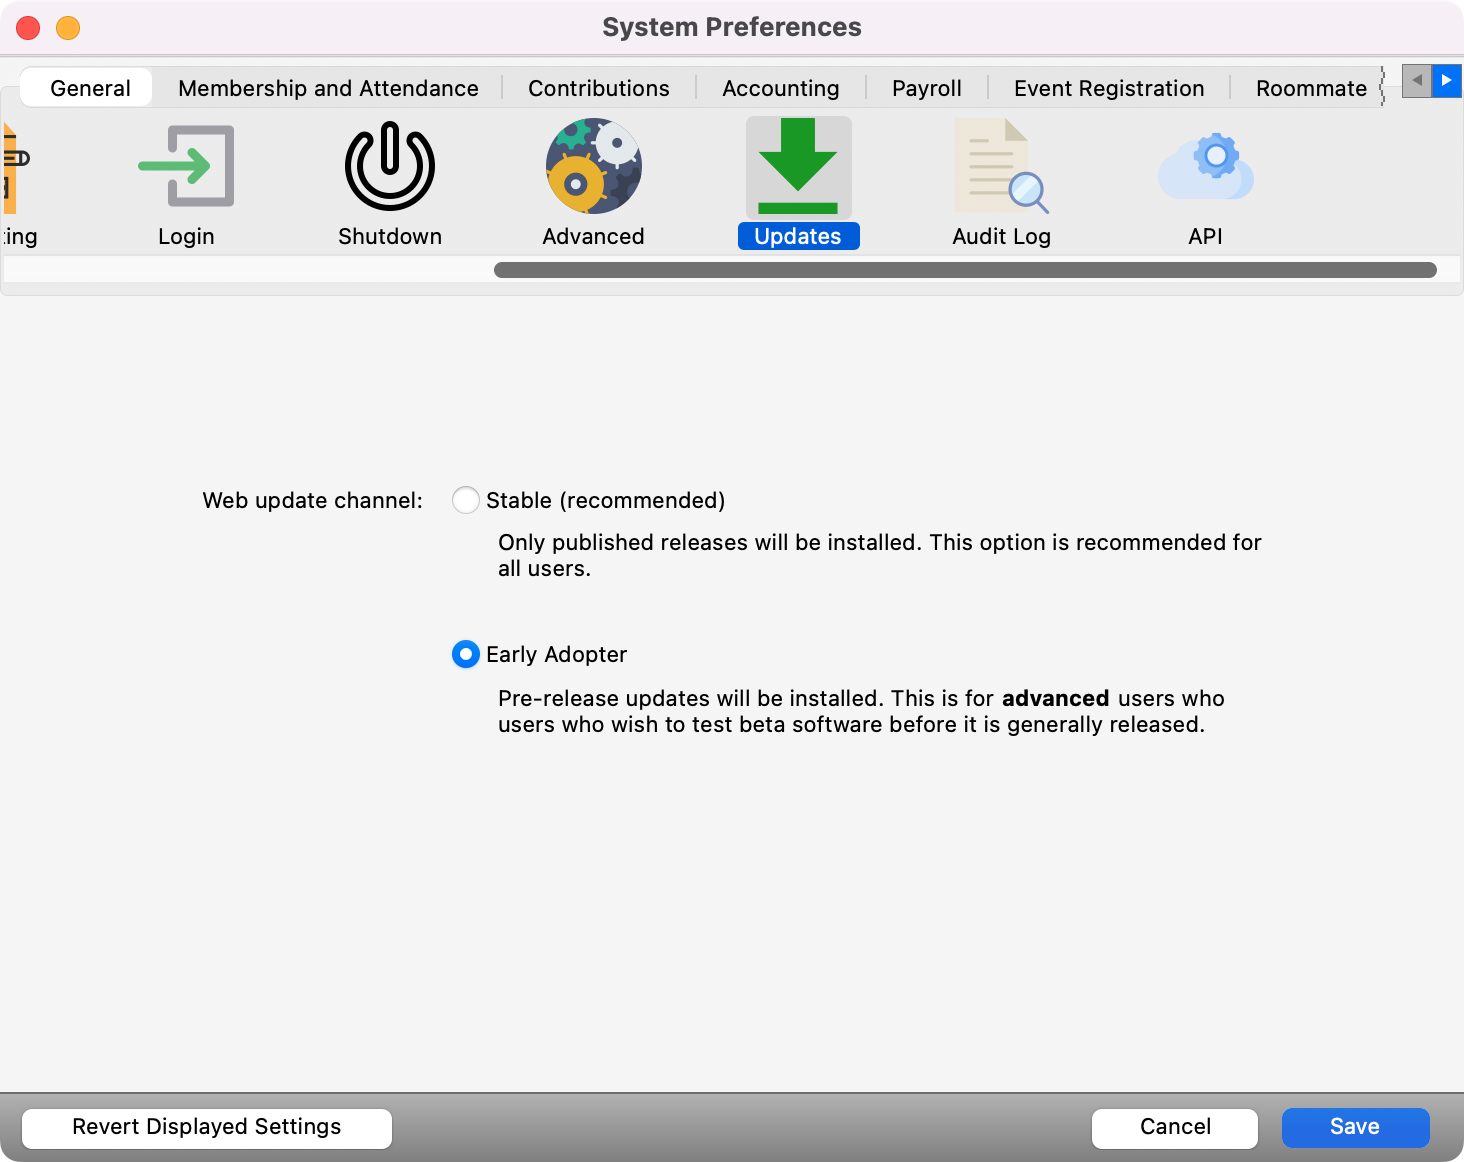This screenshot has height=1162, width=1464.
Task: Click the horizontal icon scrollbar
Action: [x=964, y=270]
